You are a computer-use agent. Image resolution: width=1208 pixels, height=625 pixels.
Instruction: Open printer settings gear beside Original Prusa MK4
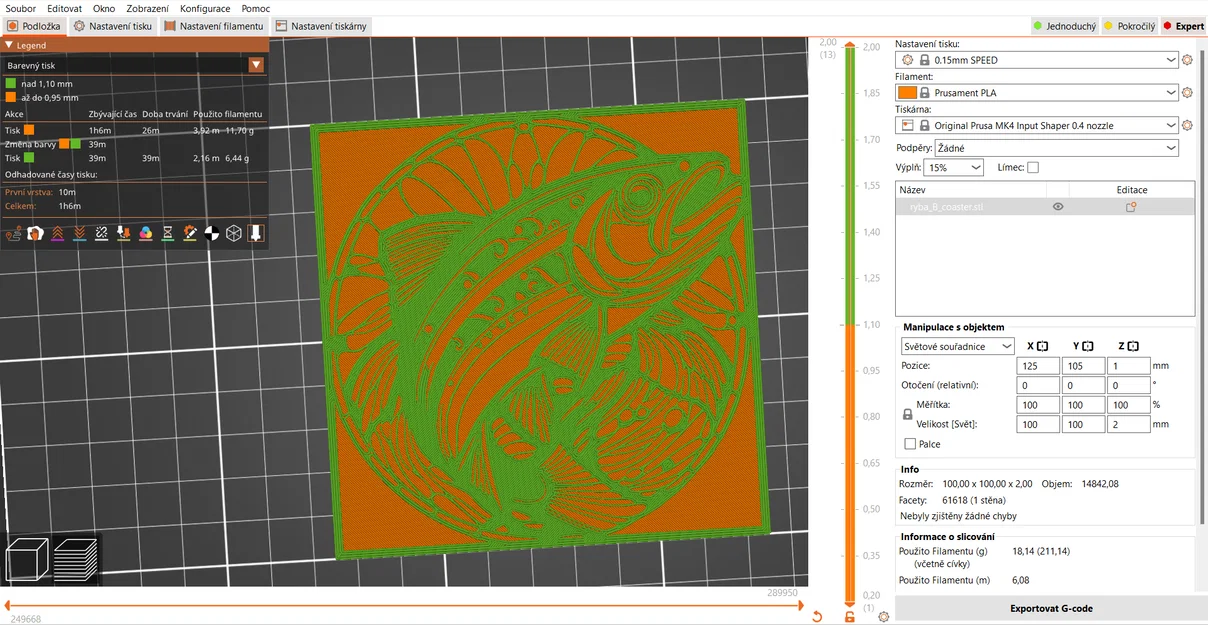click(x=1187, y=126)
